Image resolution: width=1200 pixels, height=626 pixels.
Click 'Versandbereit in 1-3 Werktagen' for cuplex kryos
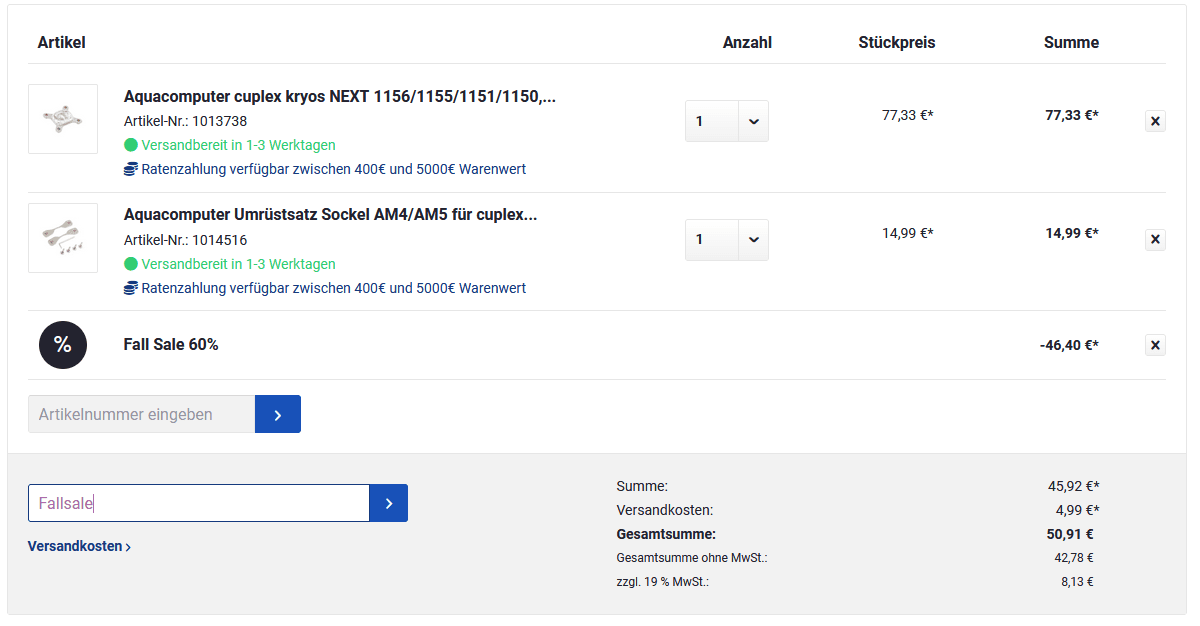tap(239, 145)
